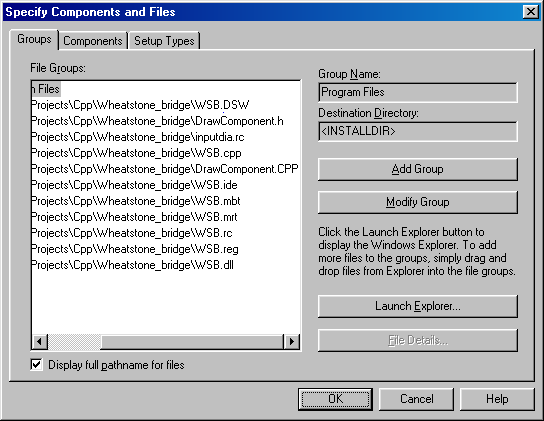Select DrawComponent.h file entry
Image resolution: width=544 pixels, height=421 pixels.
point(158,121)
